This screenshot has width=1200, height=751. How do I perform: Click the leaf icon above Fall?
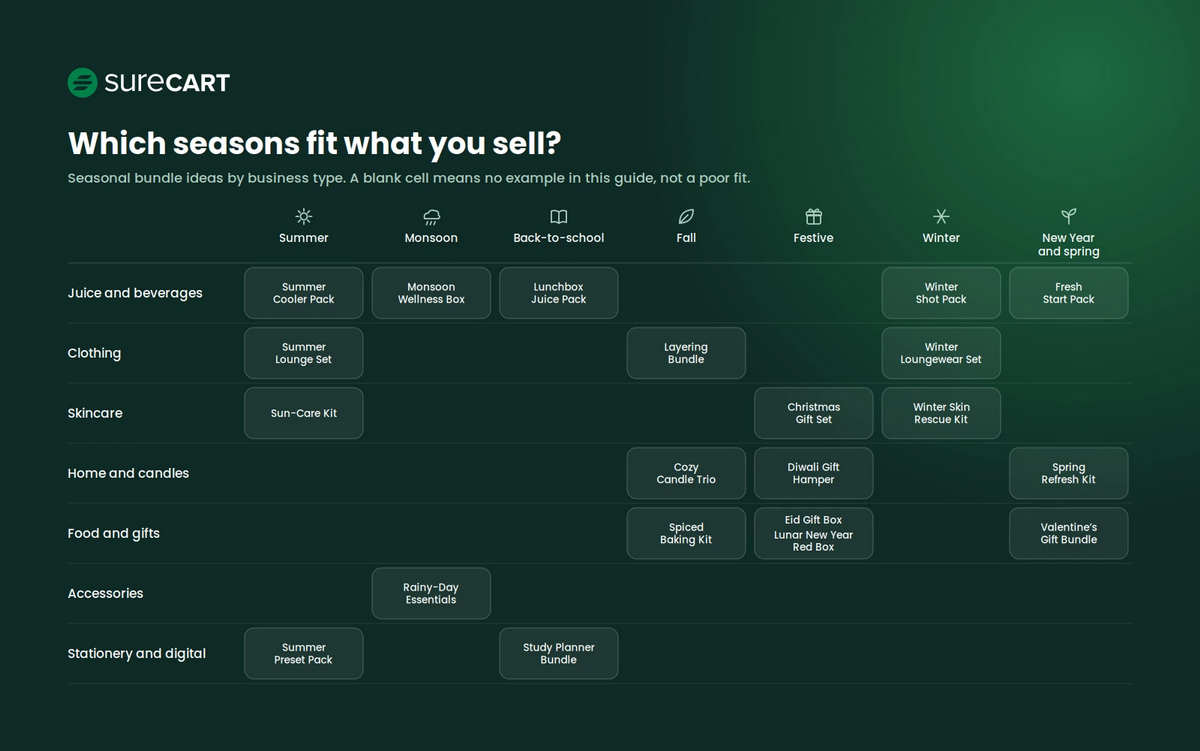686,216
